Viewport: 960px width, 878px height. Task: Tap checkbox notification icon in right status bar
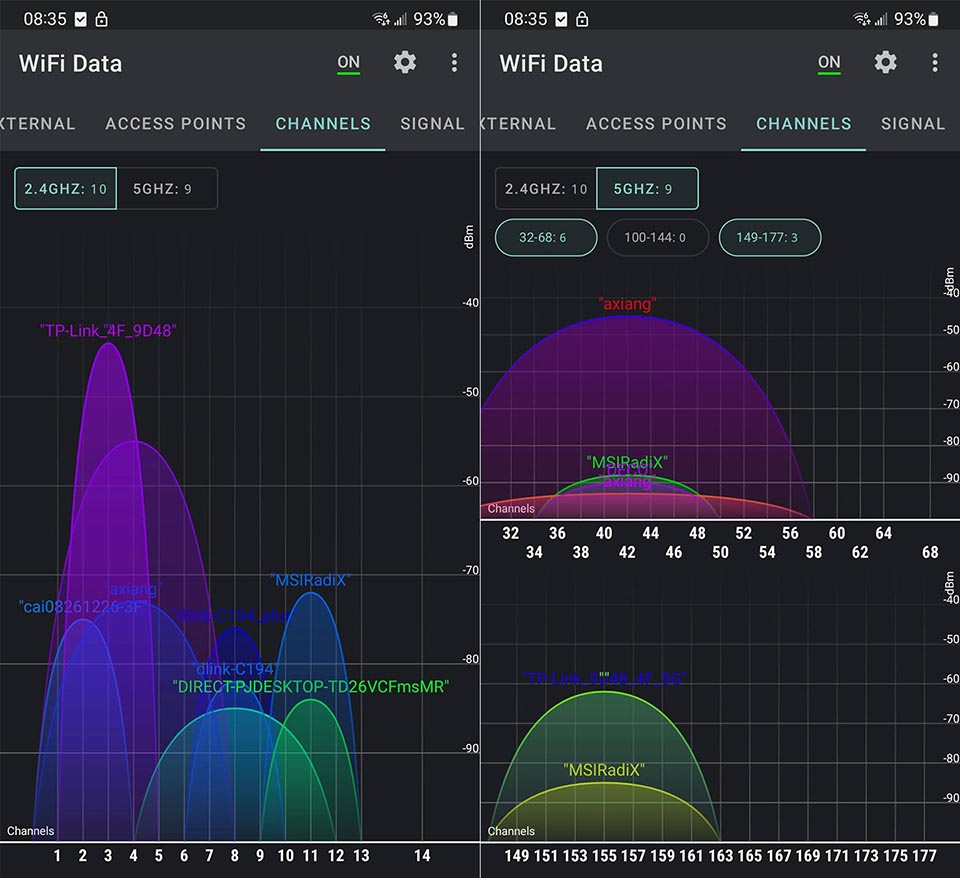coord(560,19)
